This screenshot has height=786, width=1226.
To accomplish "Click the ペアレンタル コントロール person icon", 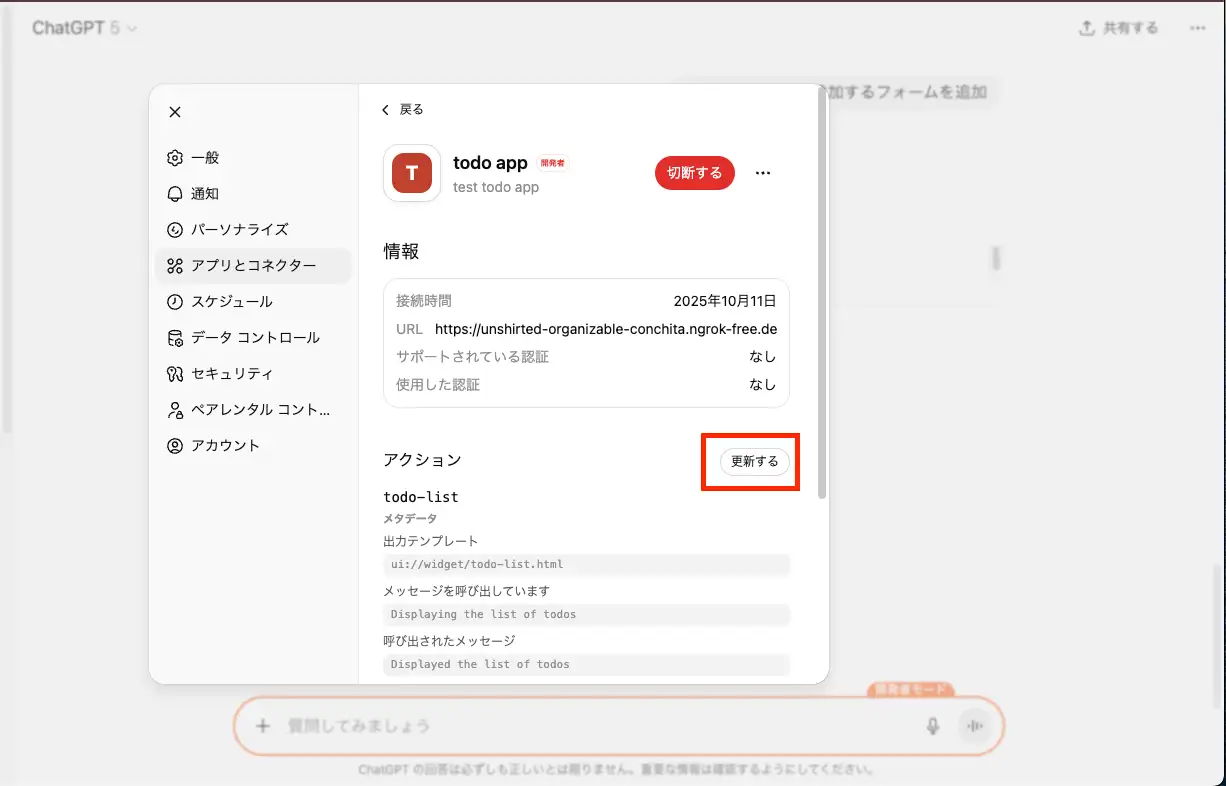I will (175, 410).
